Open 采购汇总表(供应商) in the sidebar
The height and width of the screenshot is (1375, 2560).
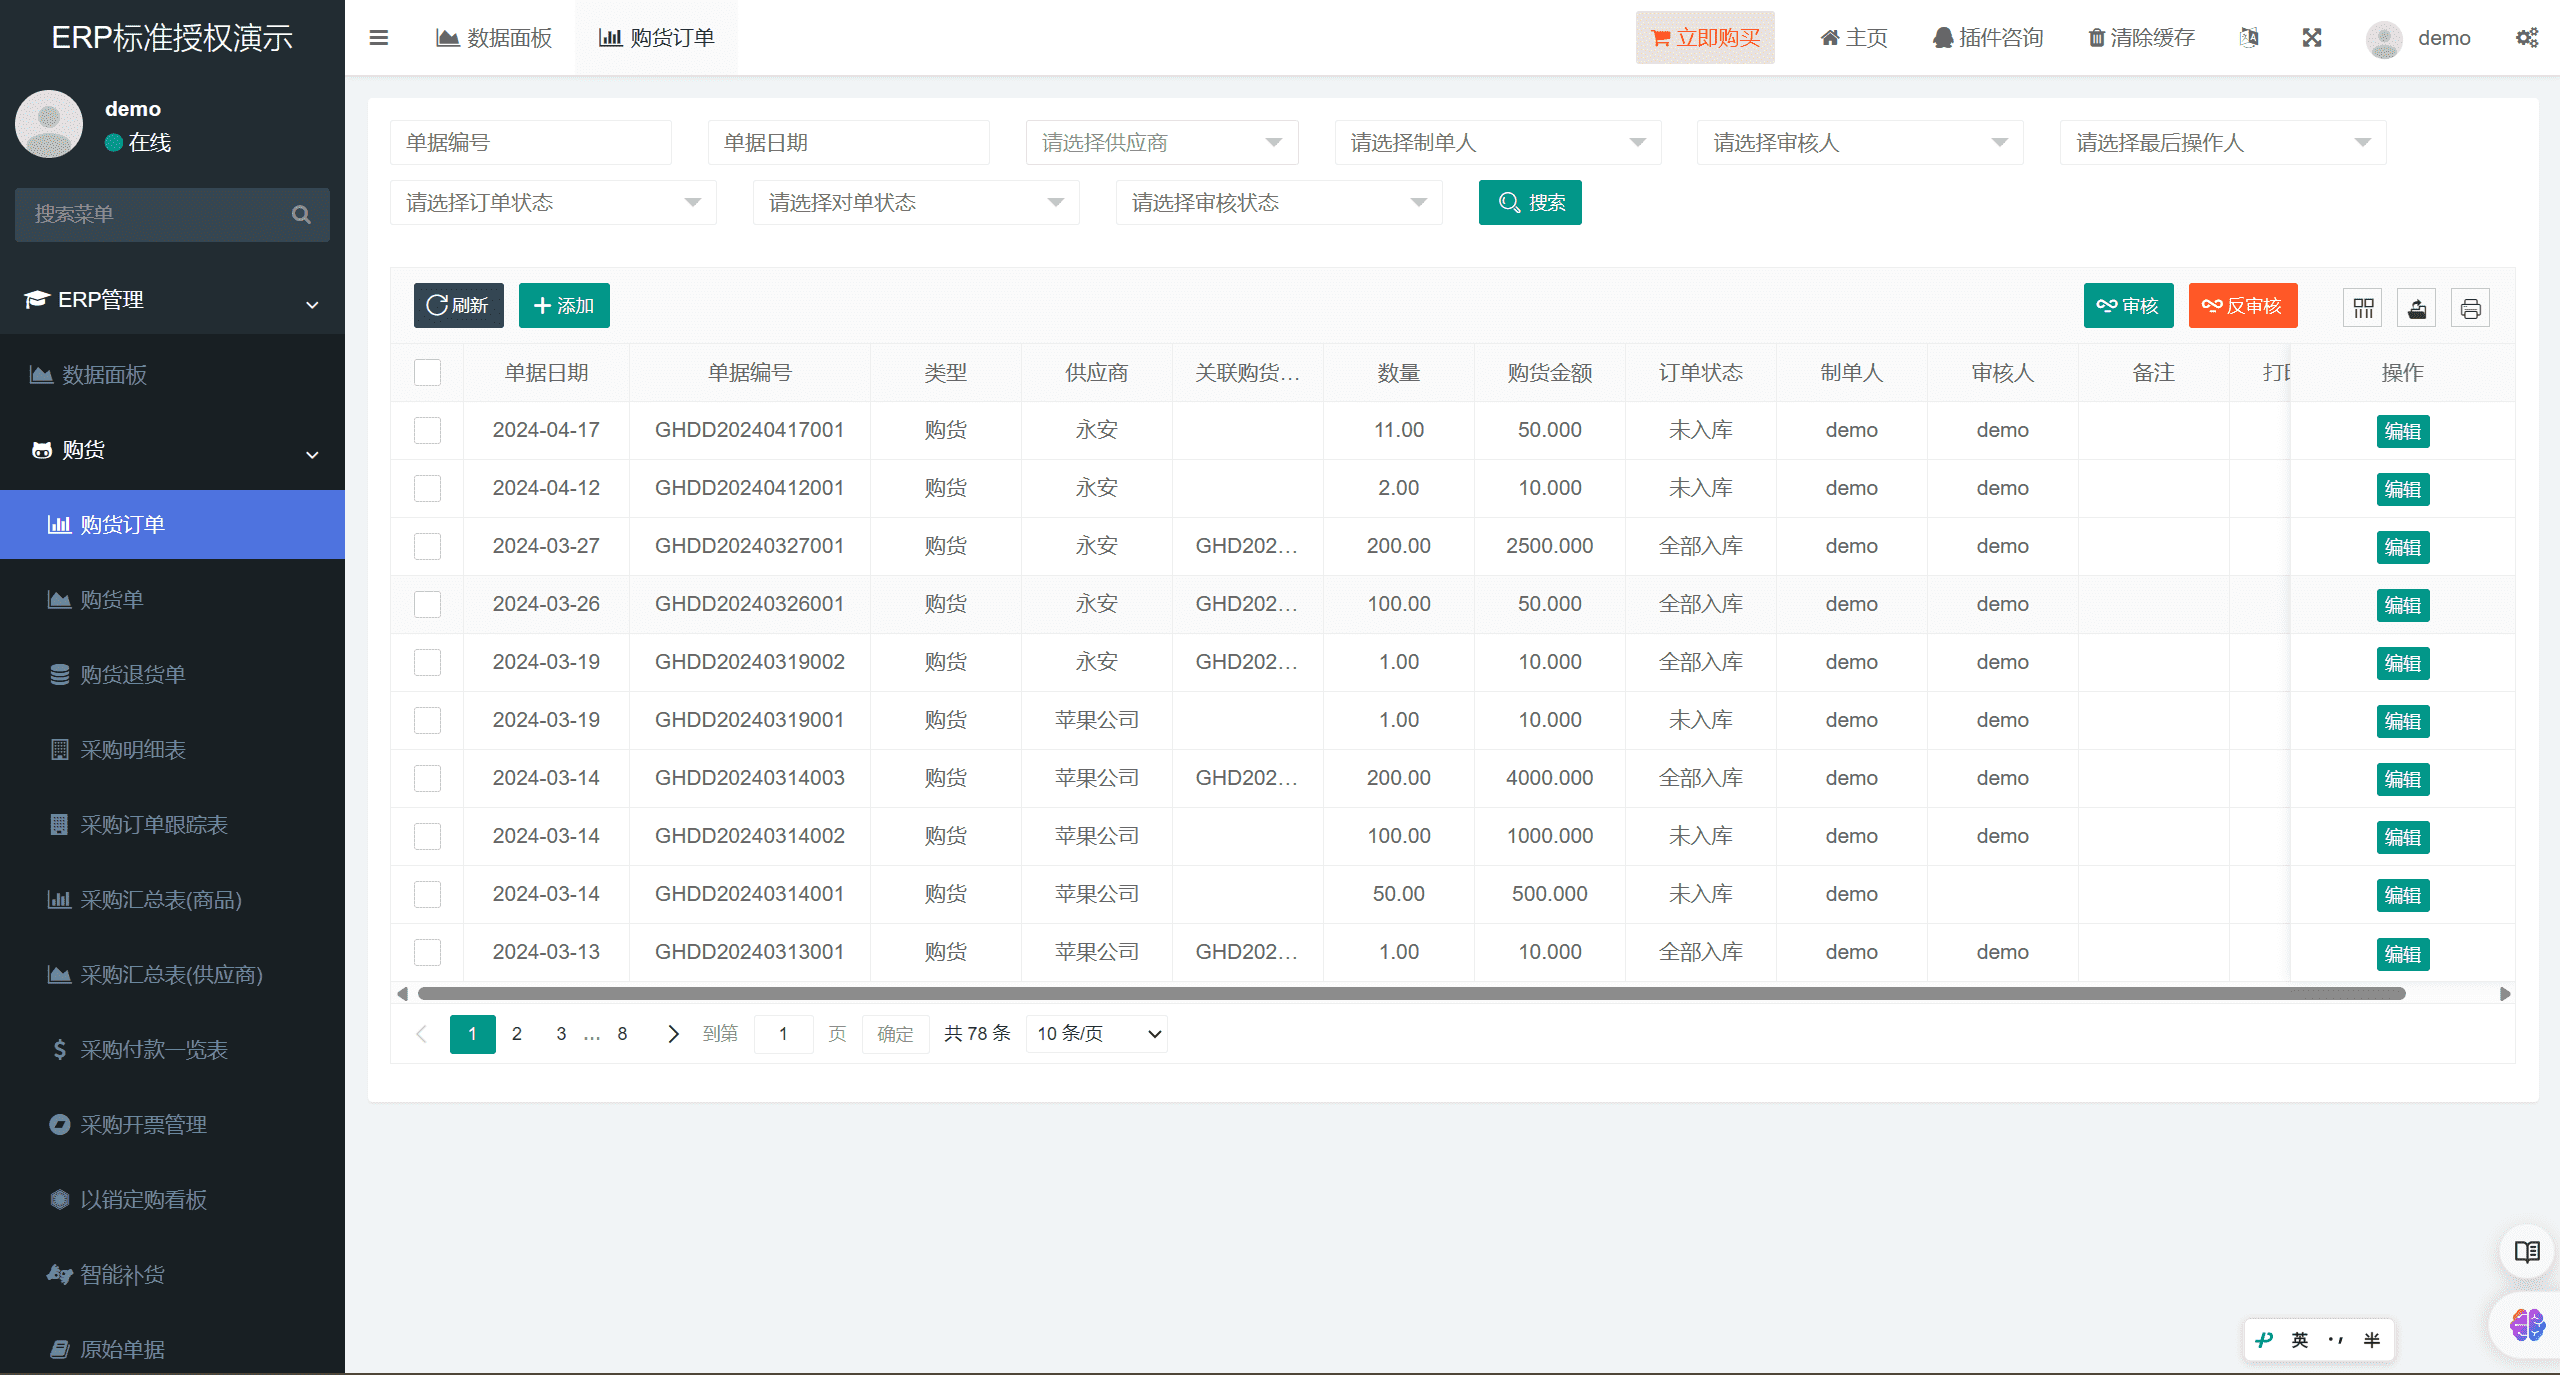pos(172,975)
